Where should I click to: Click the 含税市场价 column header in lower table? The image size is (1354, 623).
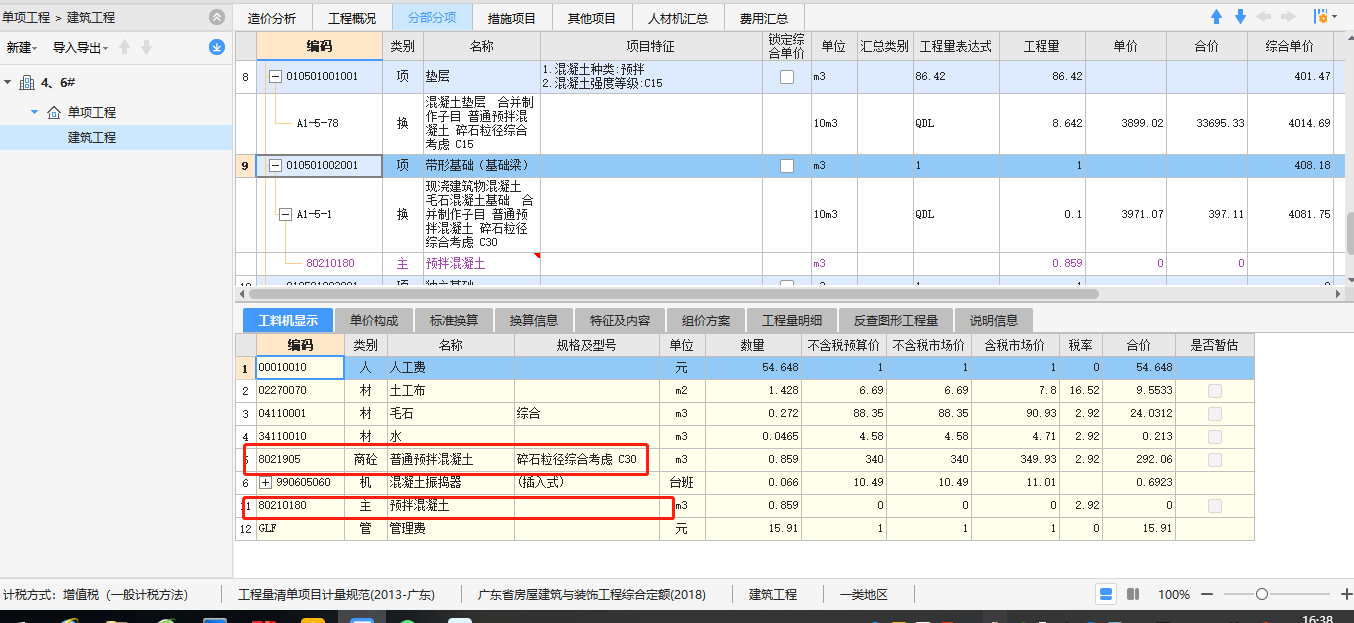[x=1016, y=345]
